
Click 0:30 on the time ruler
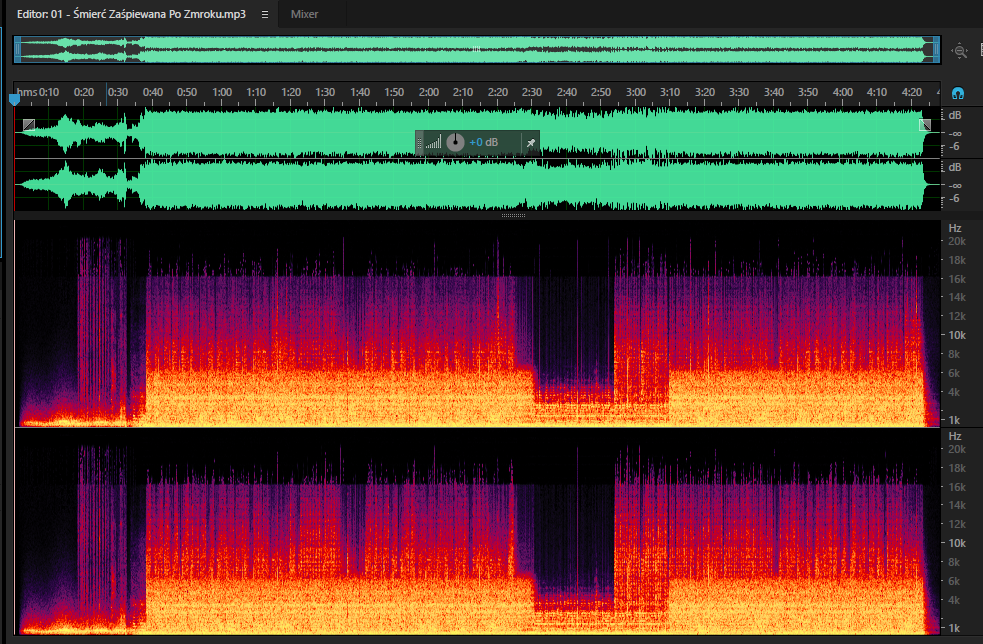coord(118,92)
